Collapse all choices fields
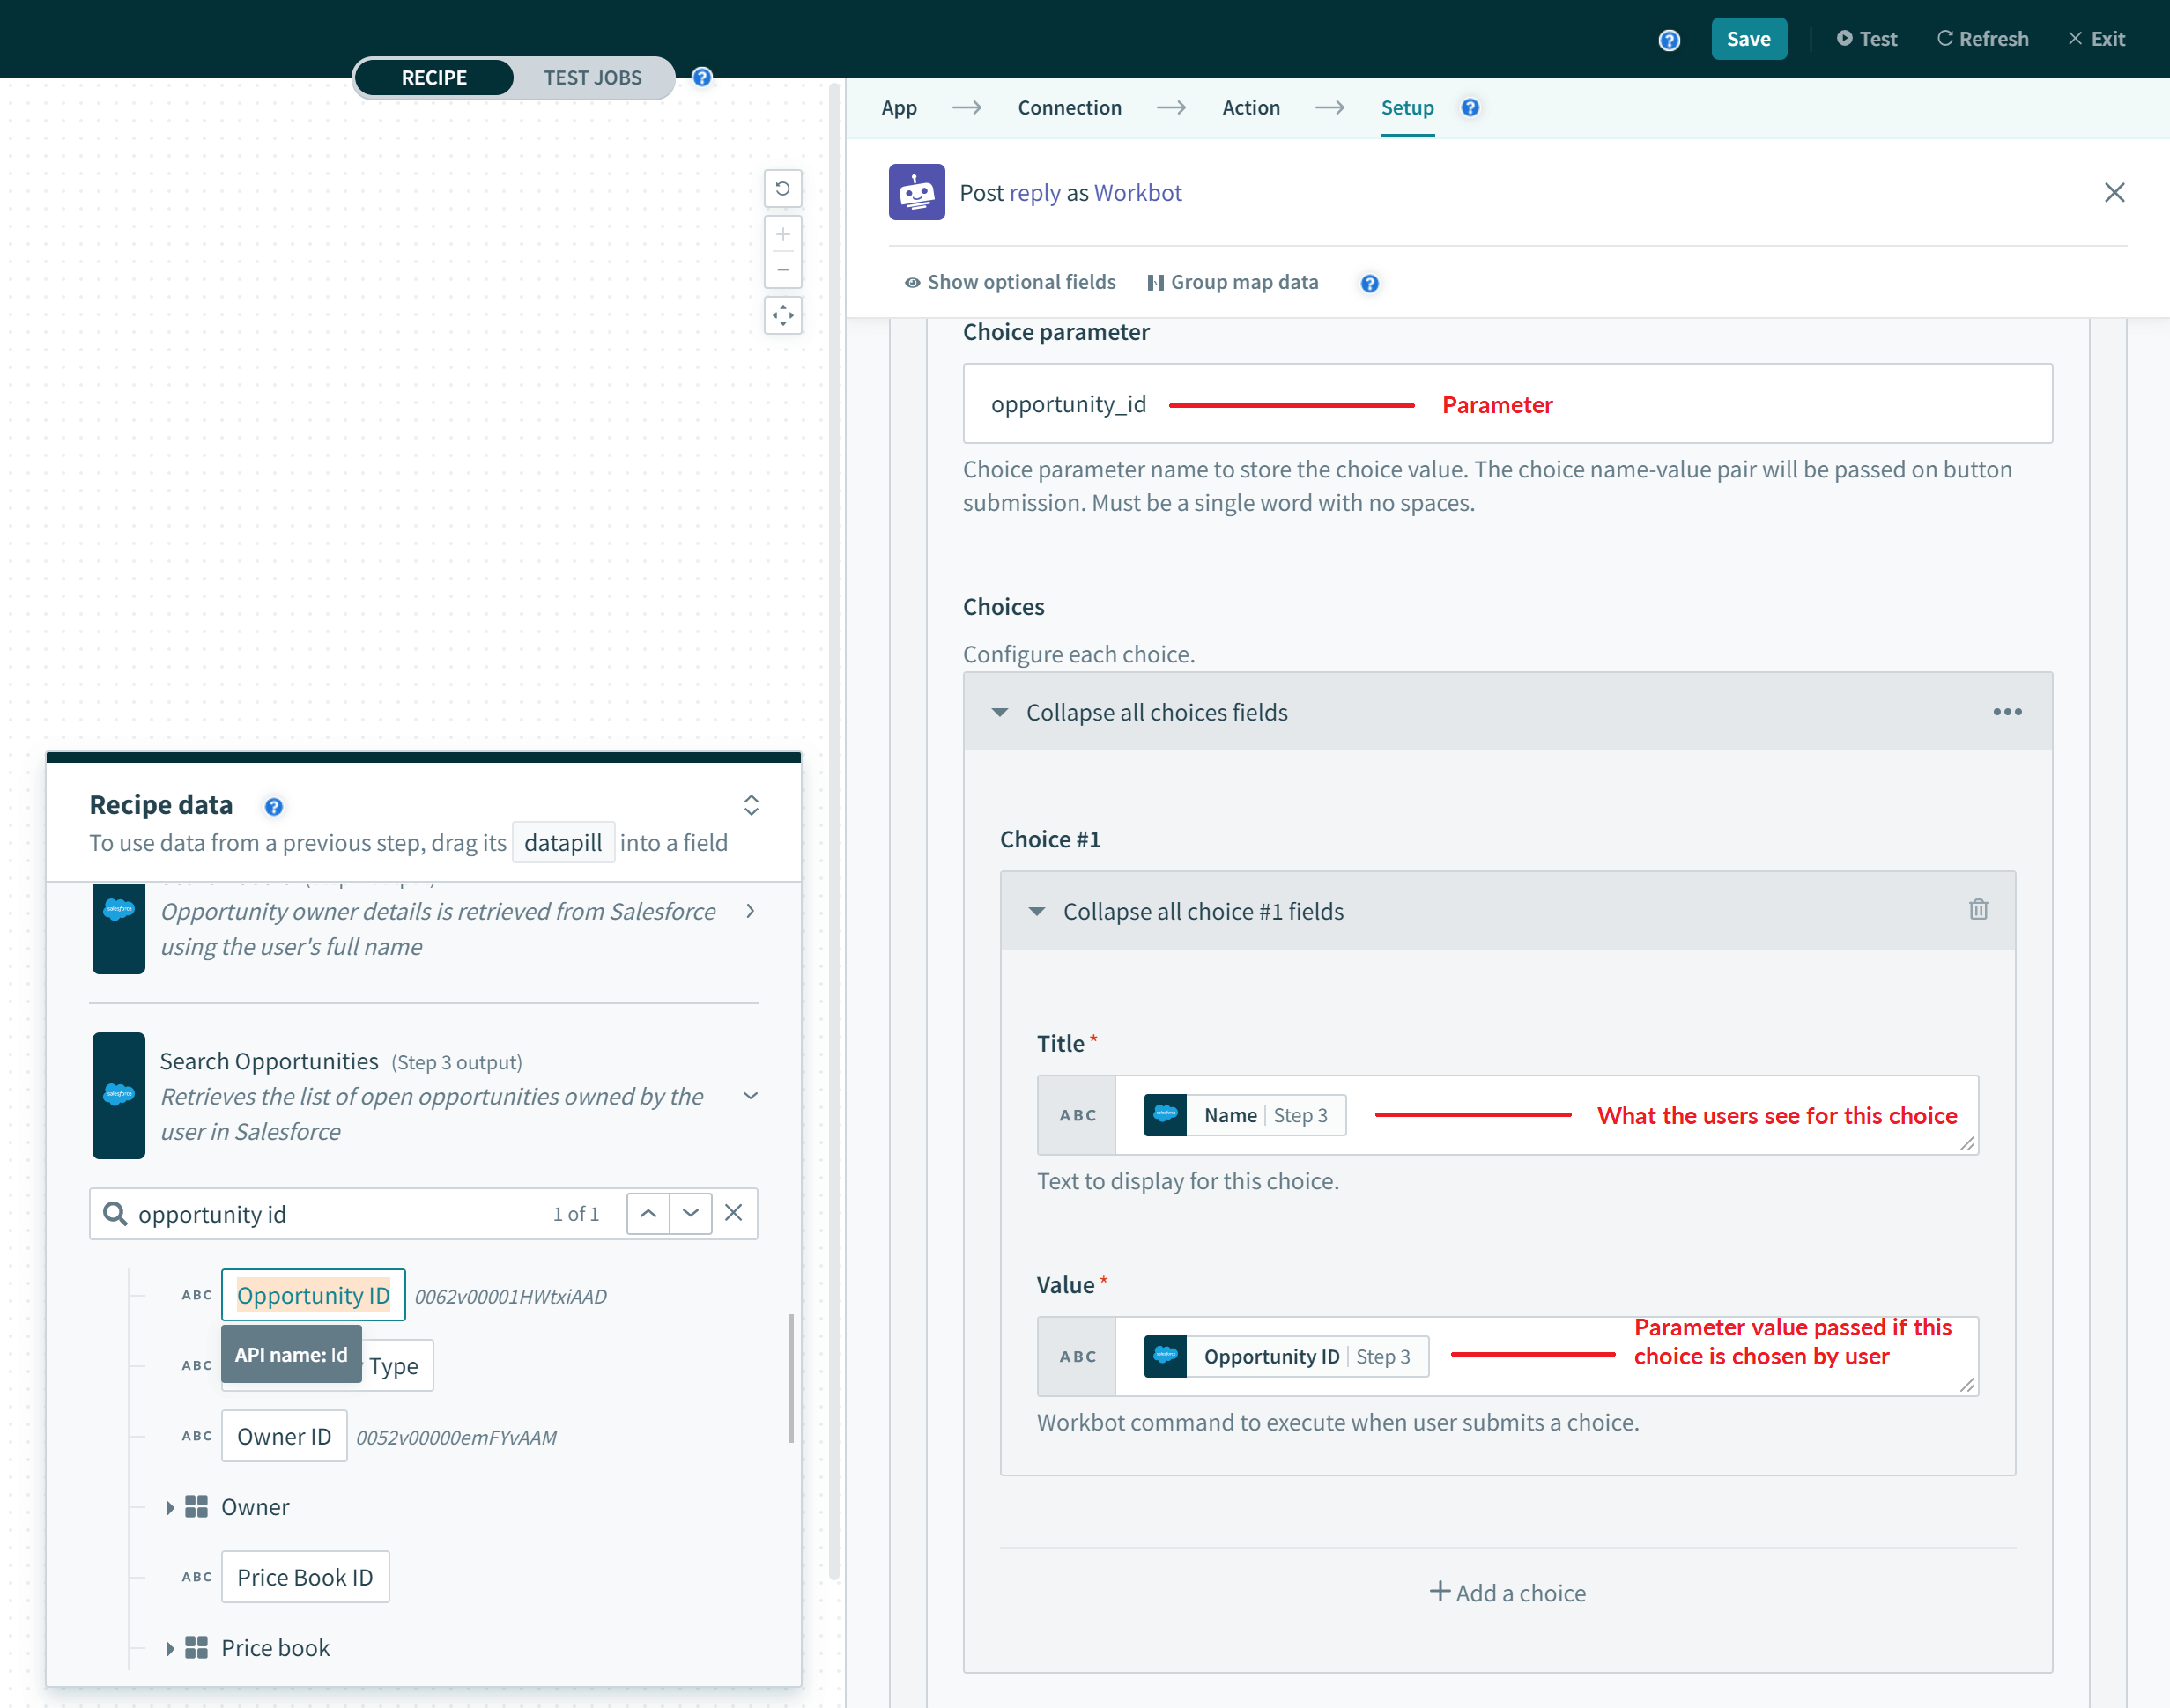The image size is (2170, 1708). [1156, 712]
